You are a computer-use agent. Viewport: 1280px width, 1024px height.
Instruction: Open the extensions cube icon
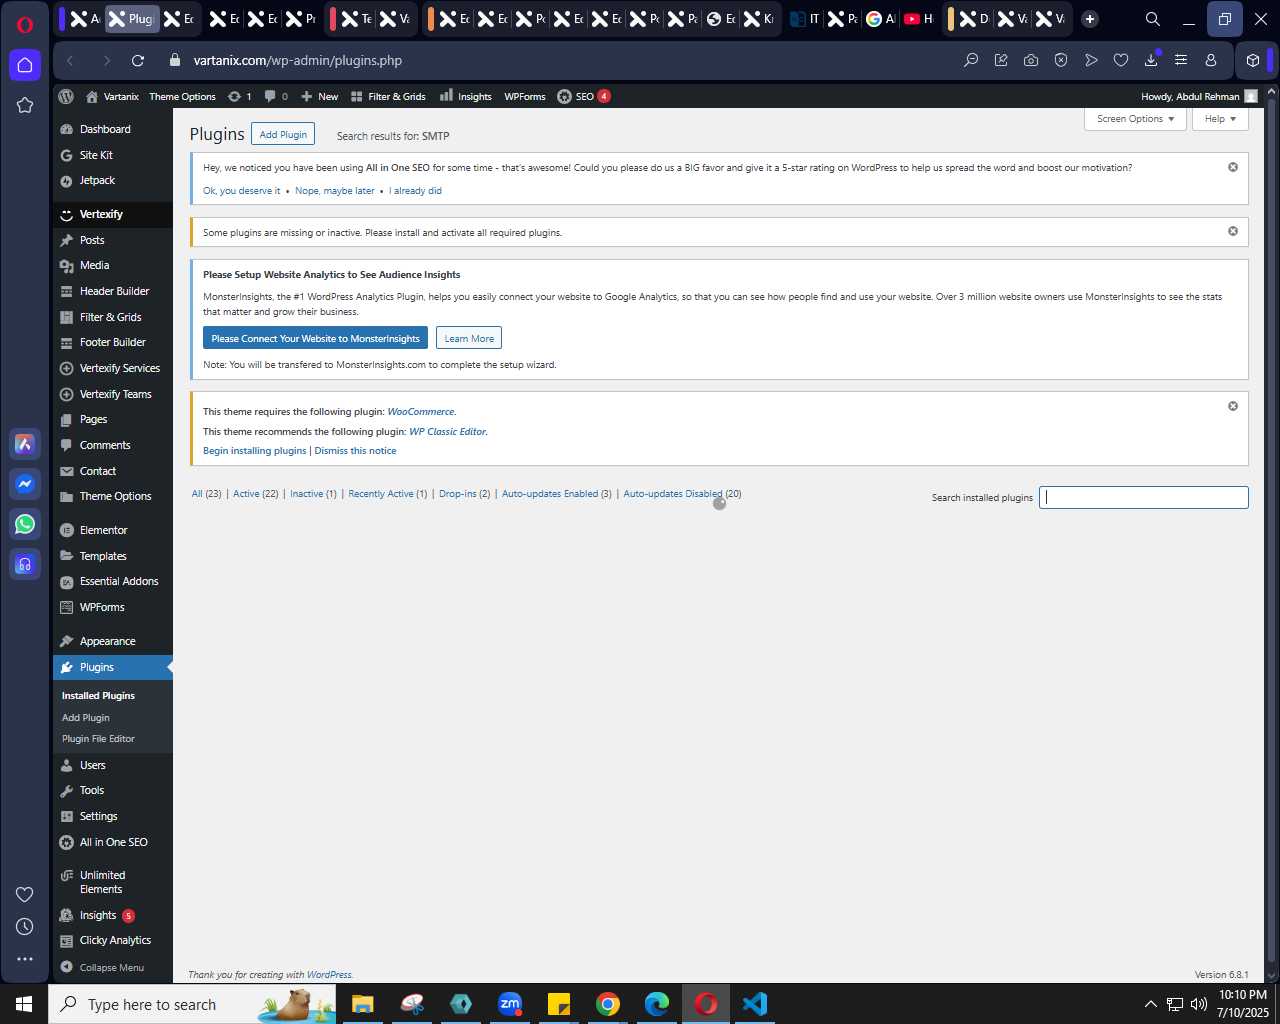coord(1253,61)
